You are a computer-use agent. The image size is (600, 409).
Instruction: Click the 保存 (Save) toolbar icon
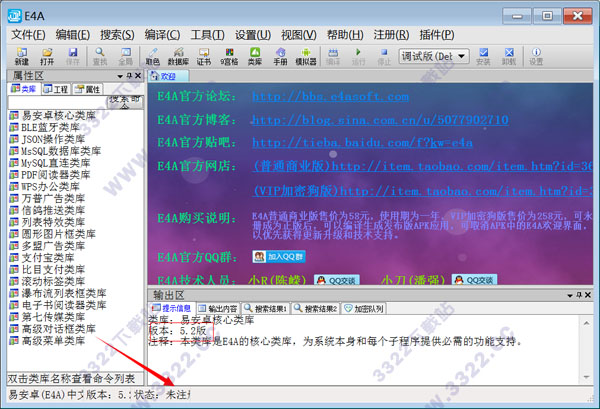point(73,57)
